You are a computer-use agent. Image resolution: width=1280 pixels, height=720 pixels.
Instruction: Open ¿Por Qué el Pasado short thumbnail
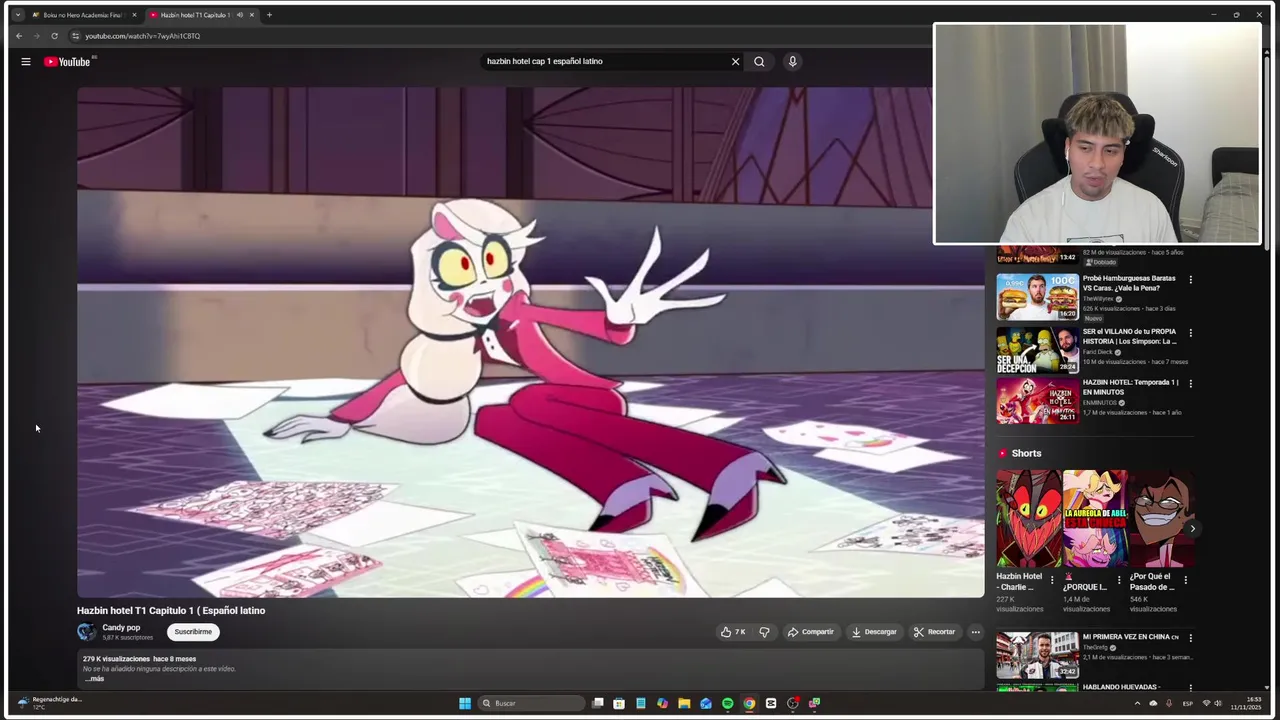pyautogui.click(x=1161, y=518)
